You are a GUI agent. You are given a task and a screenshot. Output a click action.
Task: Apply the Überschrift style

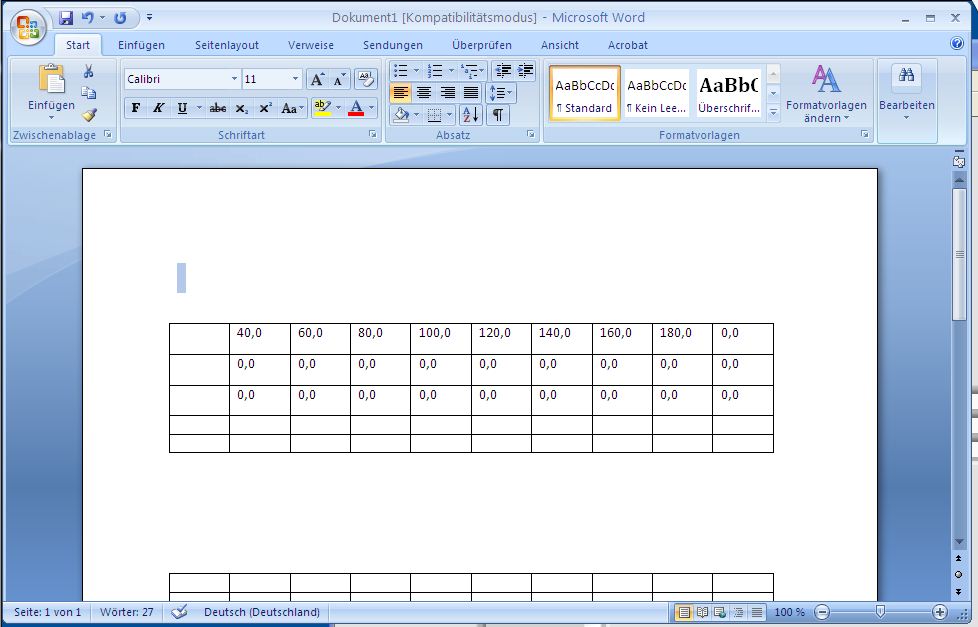[x=729, y=93]
